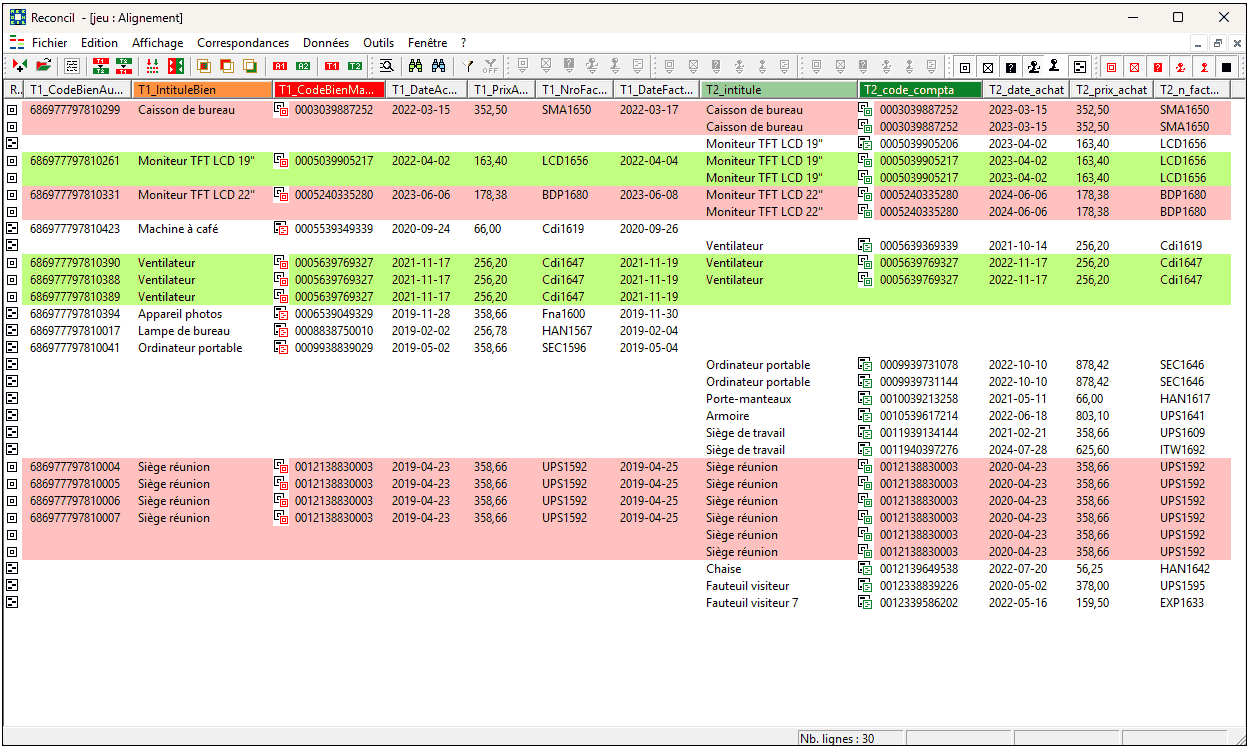Click the green A2 toolbar button
1249x748 pixels.
point(303,67)
